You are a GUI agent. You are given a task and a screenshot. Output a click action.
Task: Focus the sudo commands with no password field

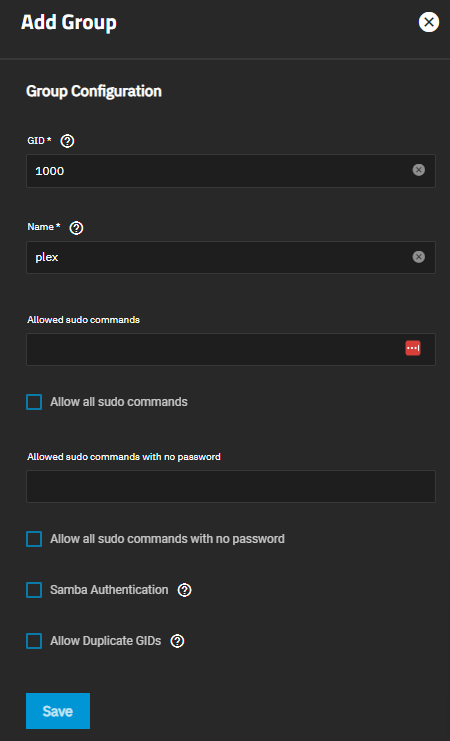[231, 486]
